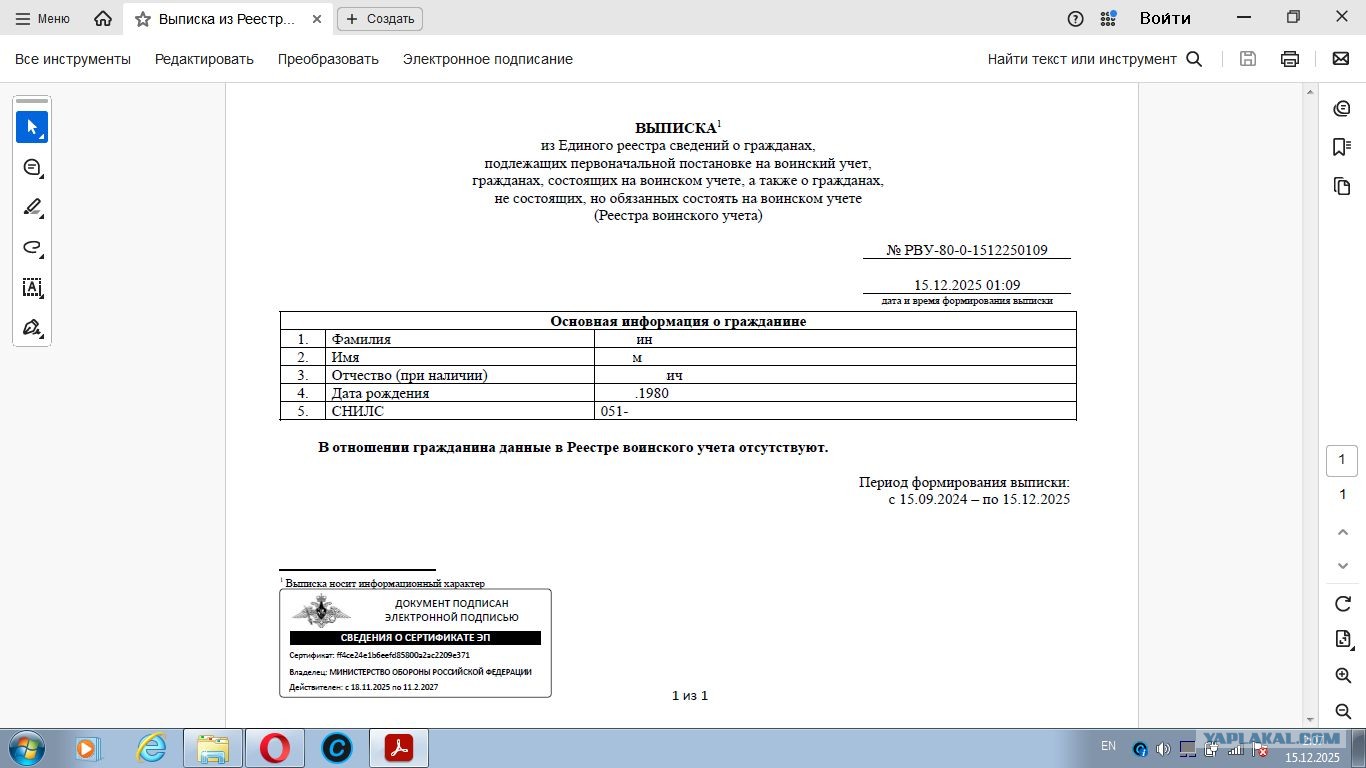Open the bookmarks panel
The image size is (1366, 768).
tap(1342, 147)
